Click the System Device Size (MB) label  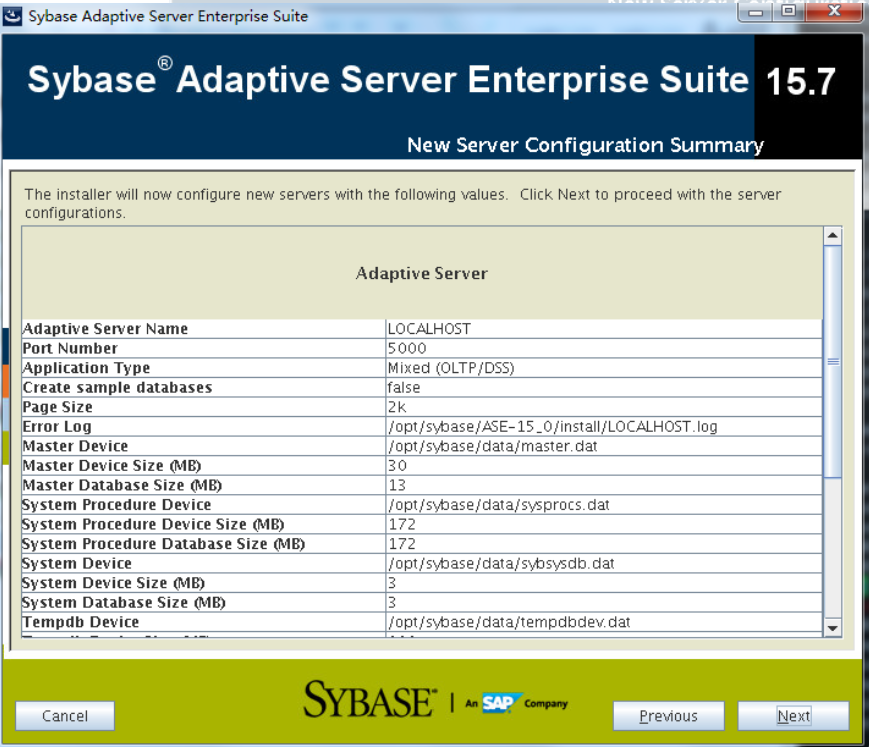(114, 583)
